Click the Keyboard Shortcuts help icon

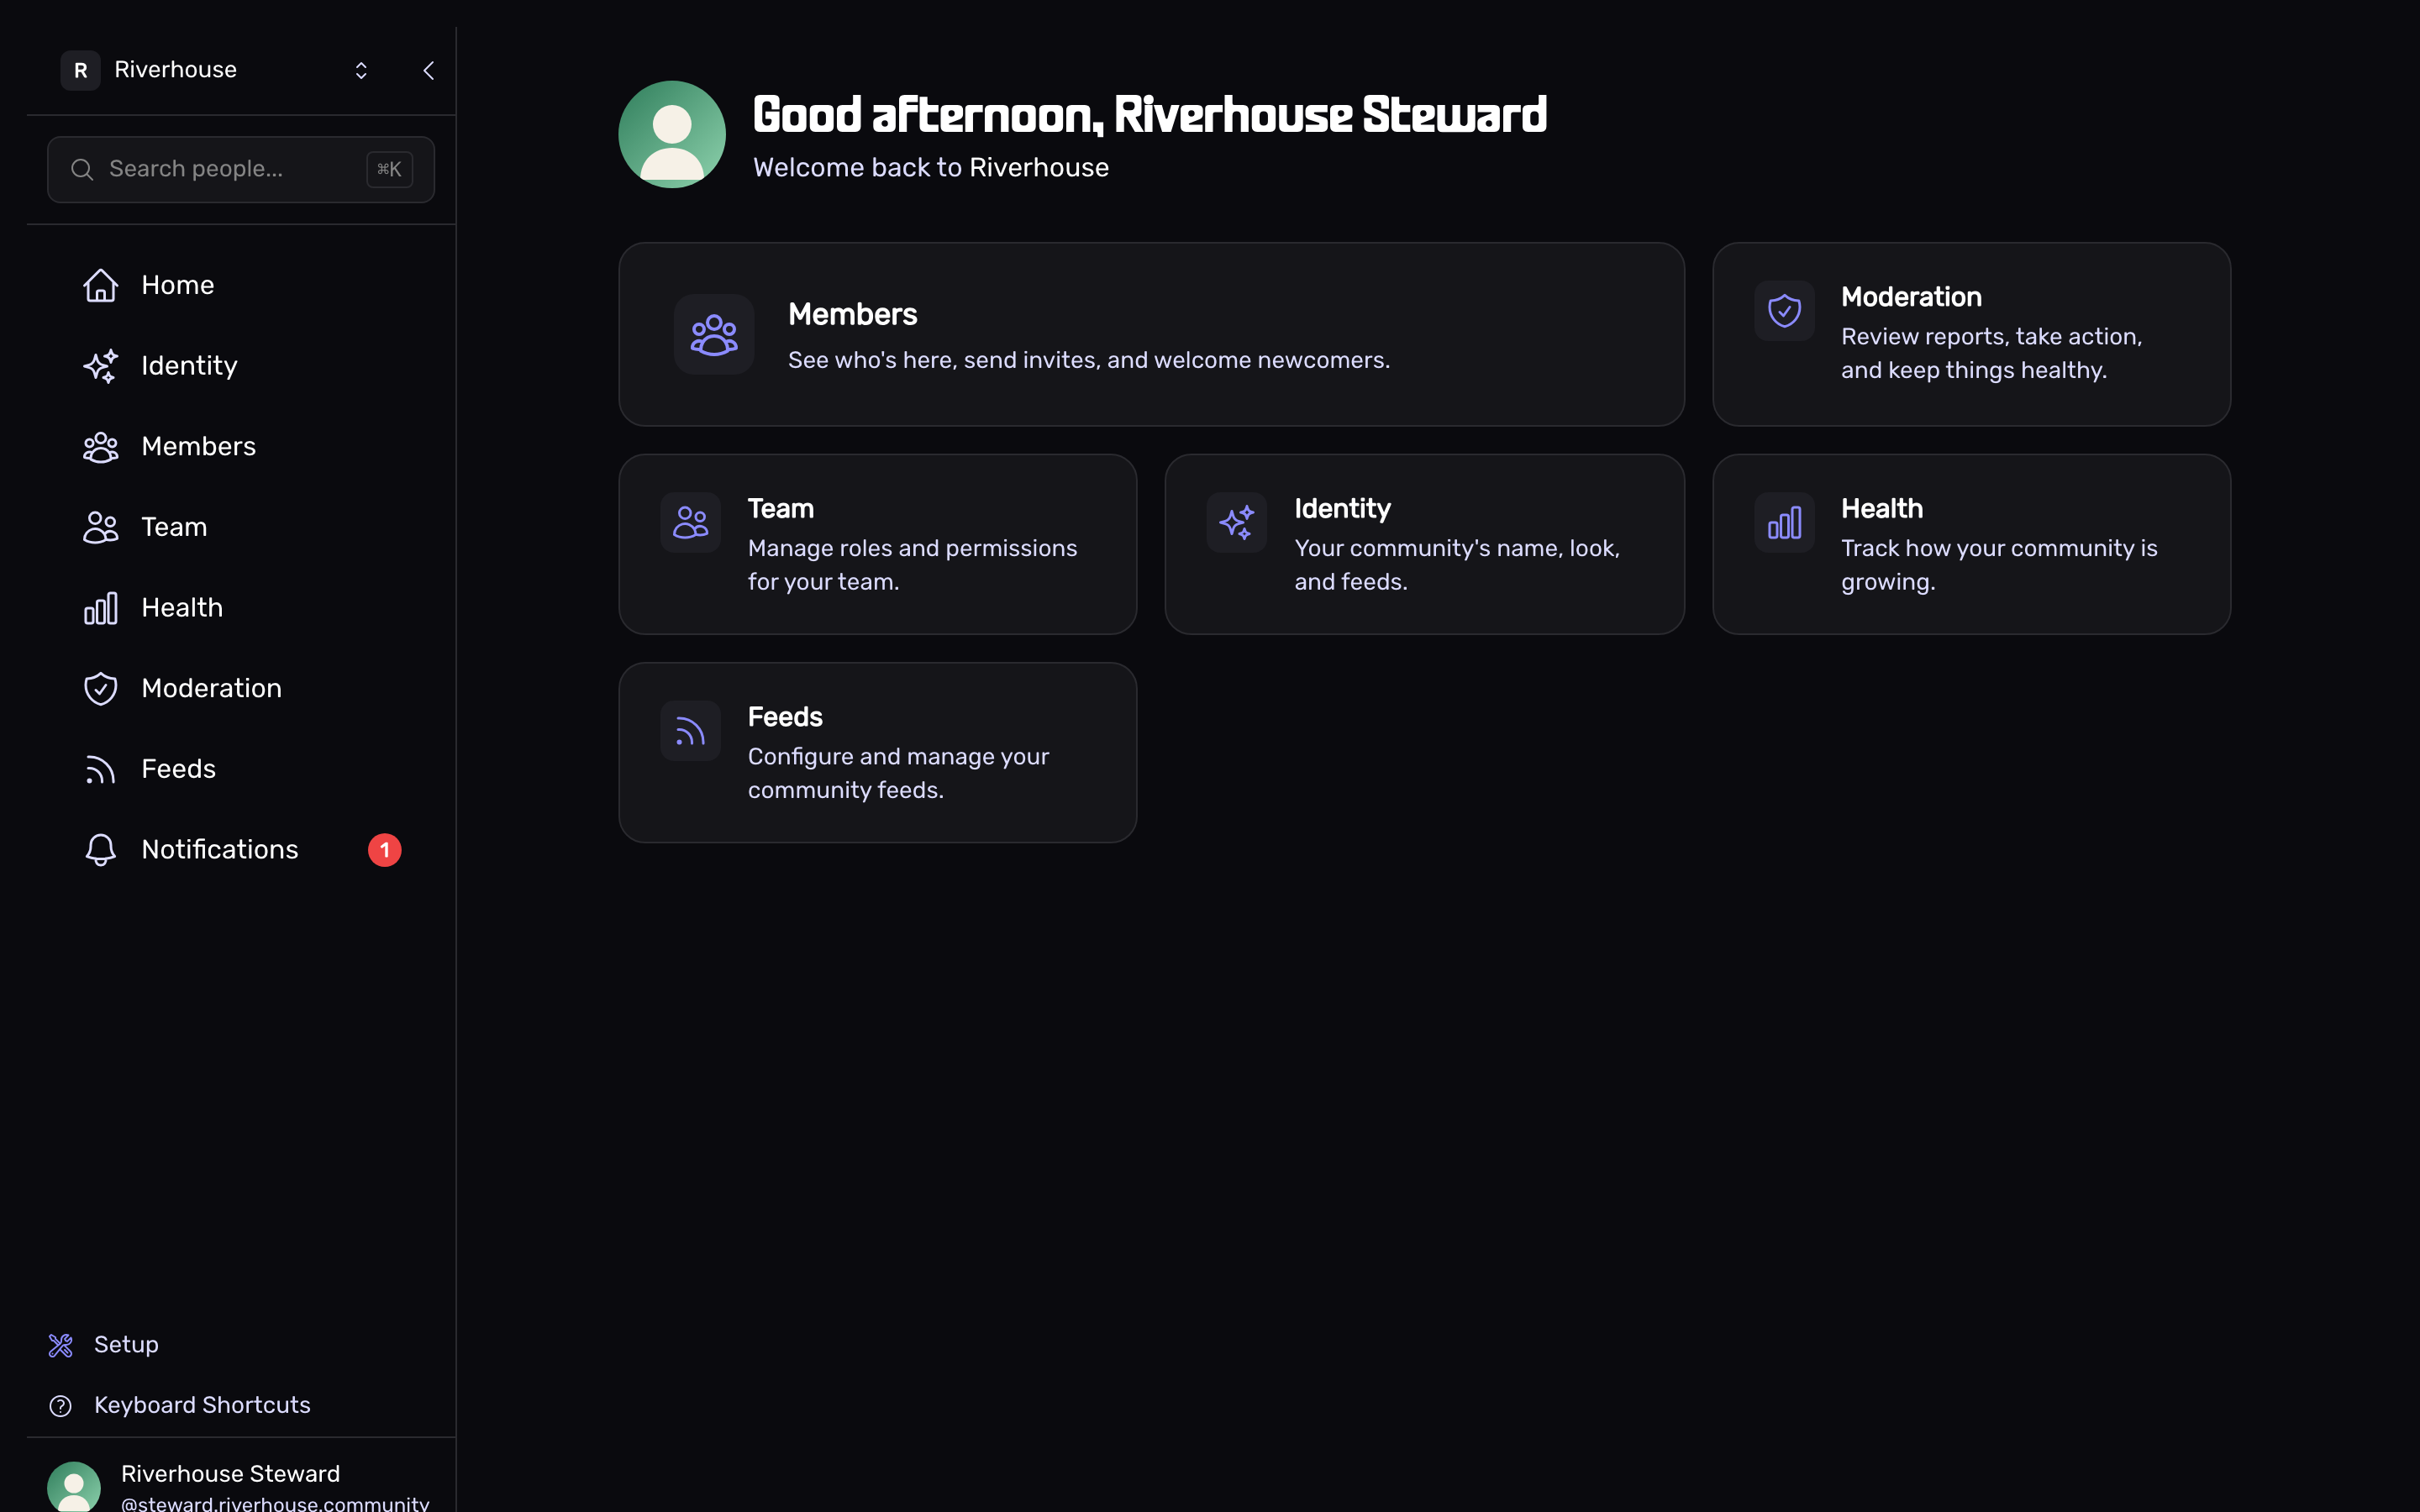(61, 1405)
